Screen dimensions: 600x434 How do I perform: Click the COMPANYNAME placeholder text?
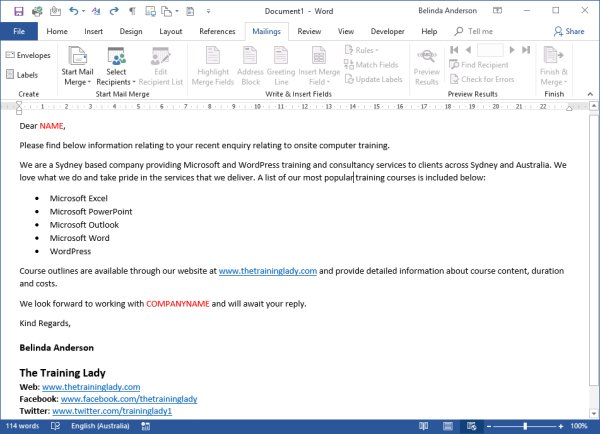pyautogui.click(x=178, y=304)
